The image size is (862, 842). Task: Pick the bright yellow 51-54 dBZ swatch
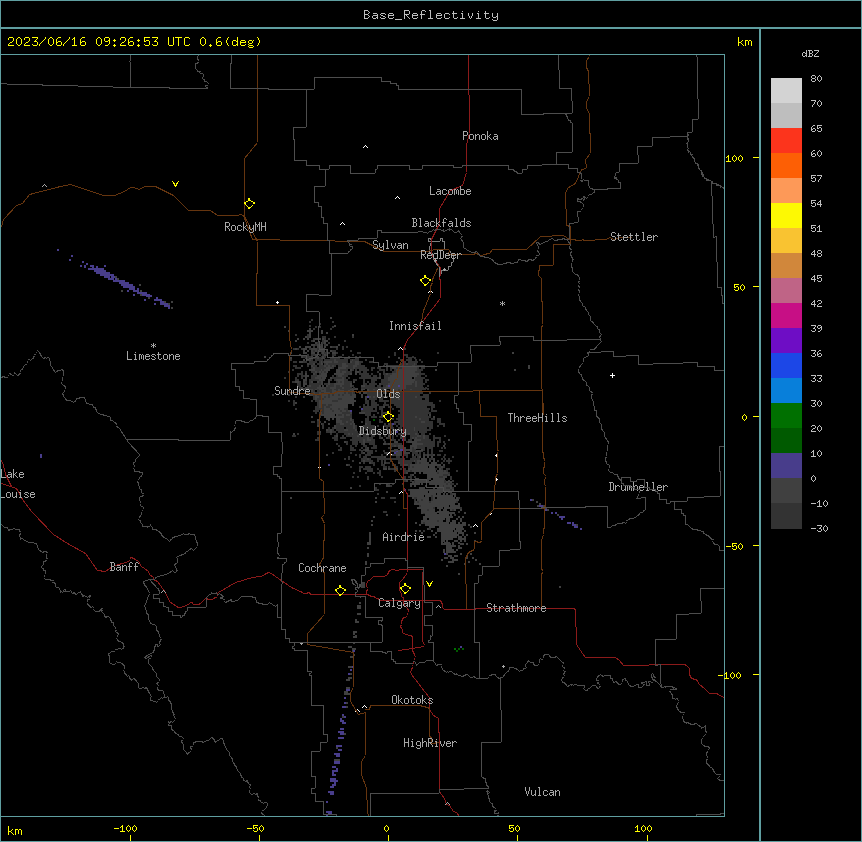click(x=786, y=215)
